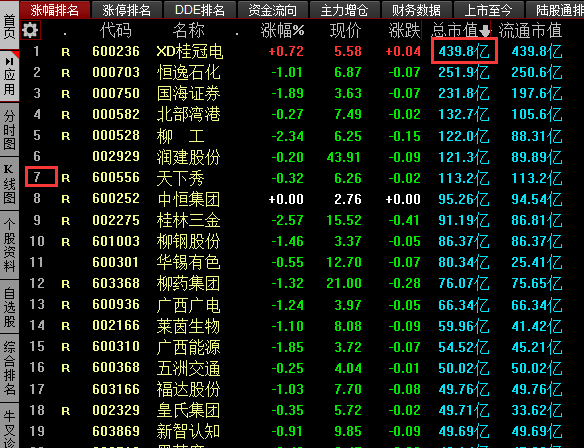
Task: Click stock code 600236
Action: [x=116, y=51]
